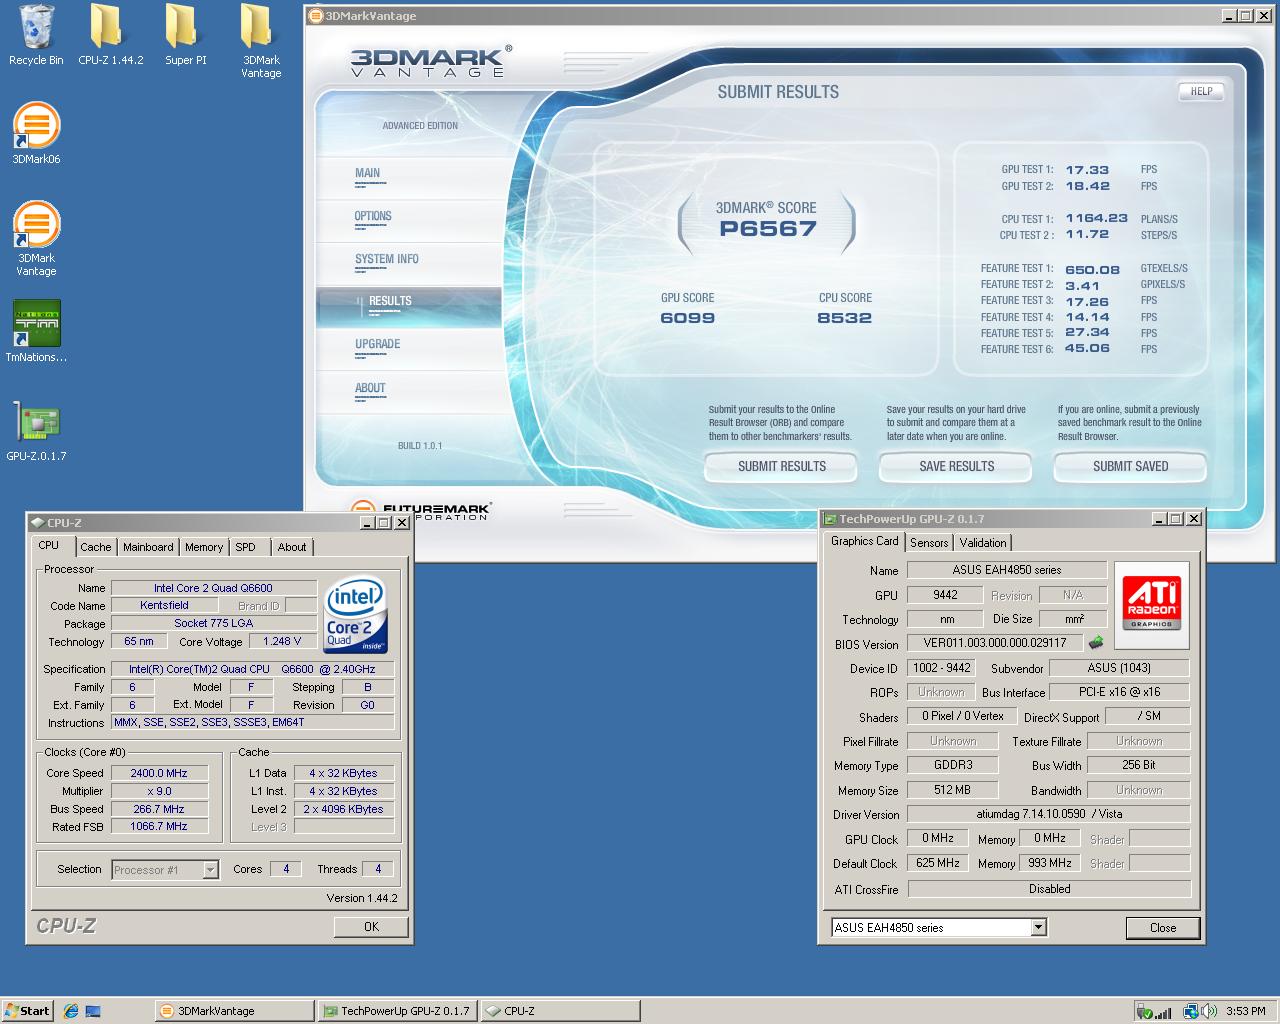Viewport: 1280px width, 1024px height.
Task: Click the SUBMIT SAVED button
Action: (x=1130, y=466)
